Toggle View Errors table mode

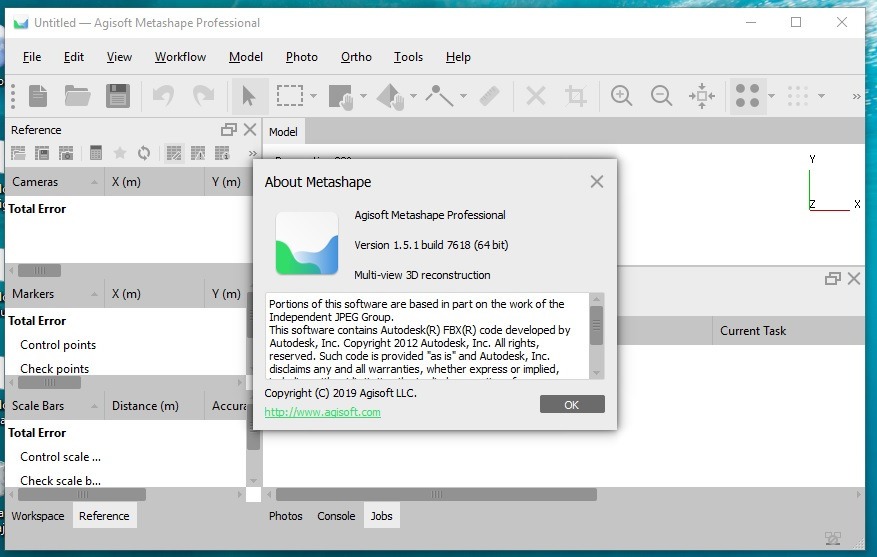click(x=198, y=153)
